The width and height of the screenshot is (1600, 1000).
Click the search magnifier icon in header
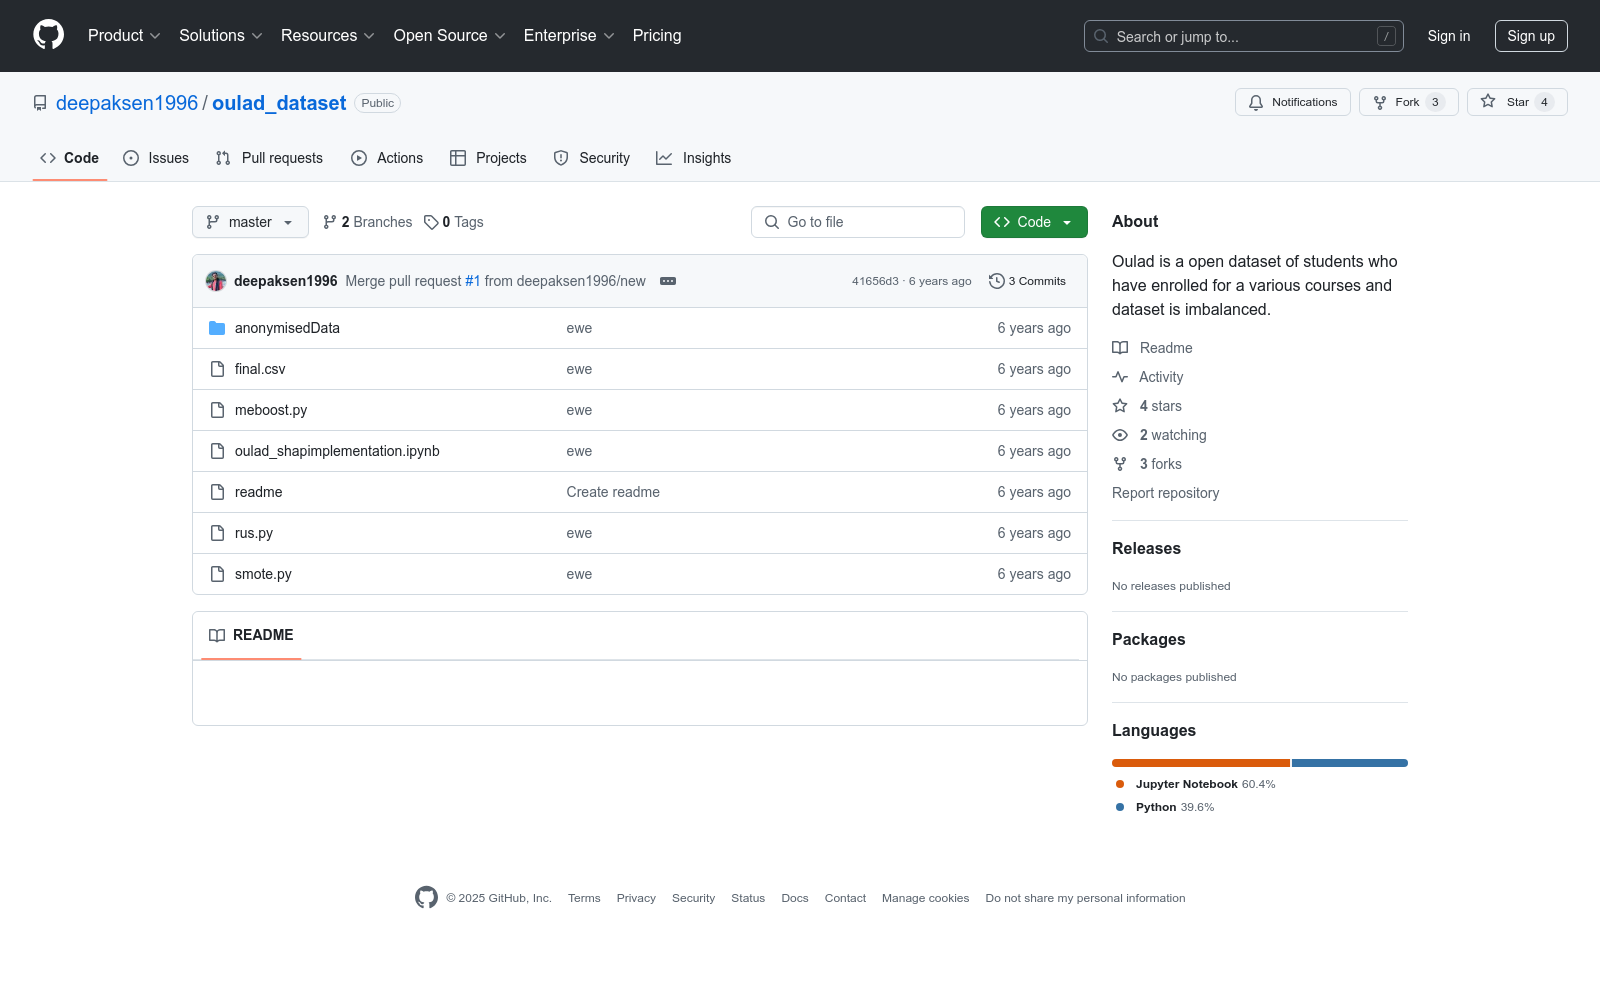click(1101, 36)
